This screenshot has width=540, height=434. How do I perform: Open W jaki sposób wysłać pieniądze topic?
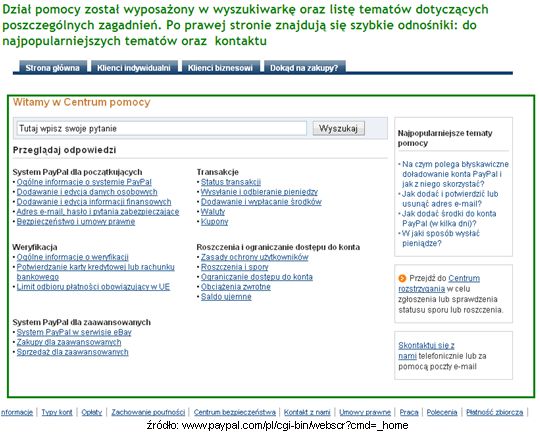tap(440, 238)
